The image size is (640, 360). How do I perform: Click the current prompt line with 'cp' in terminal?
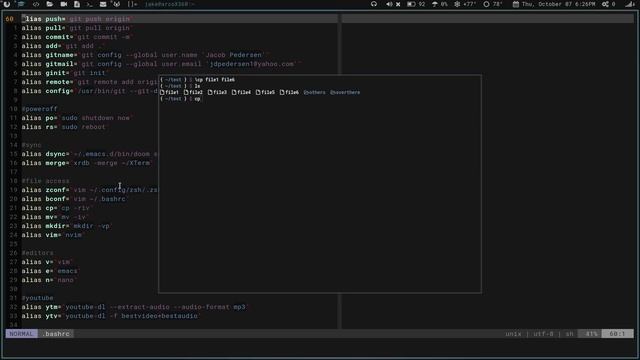click(x=180, y=99)
